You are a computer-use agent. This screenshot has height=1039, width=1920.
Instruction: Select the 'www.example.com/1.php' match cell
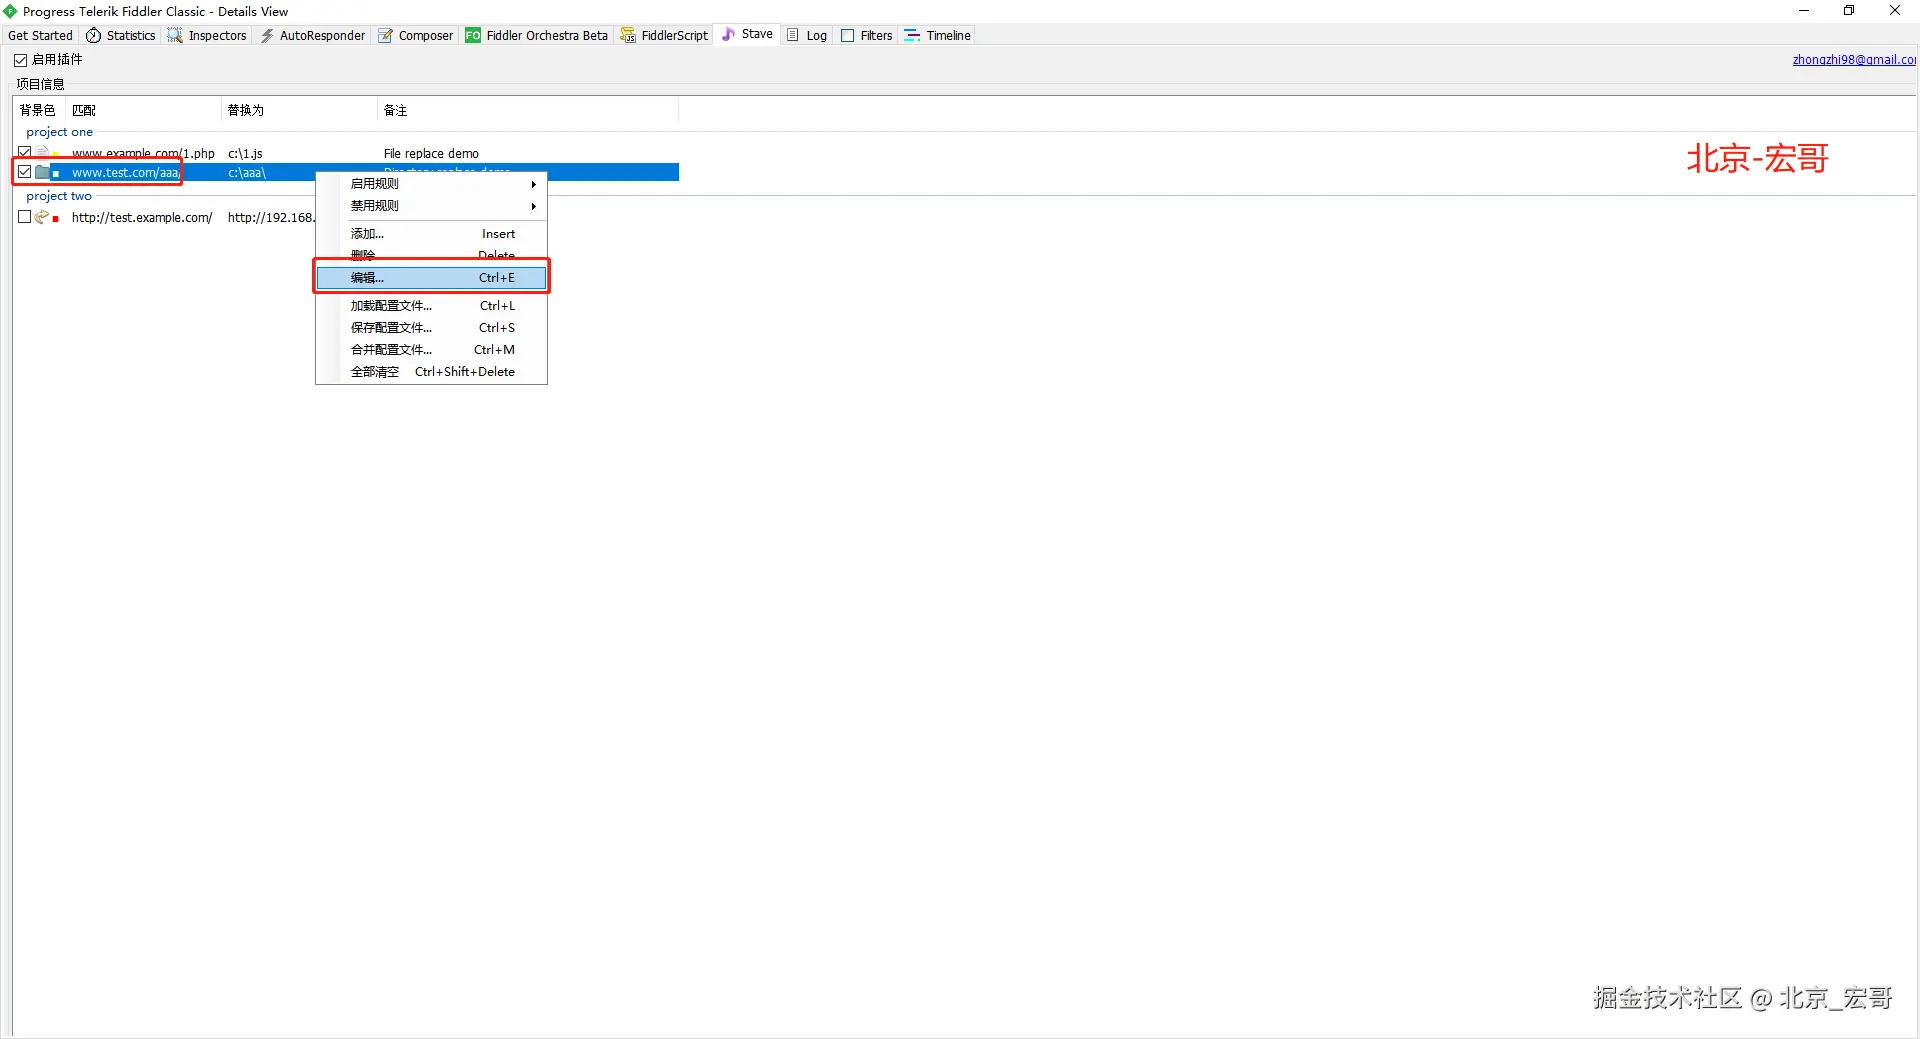(143, 153)
